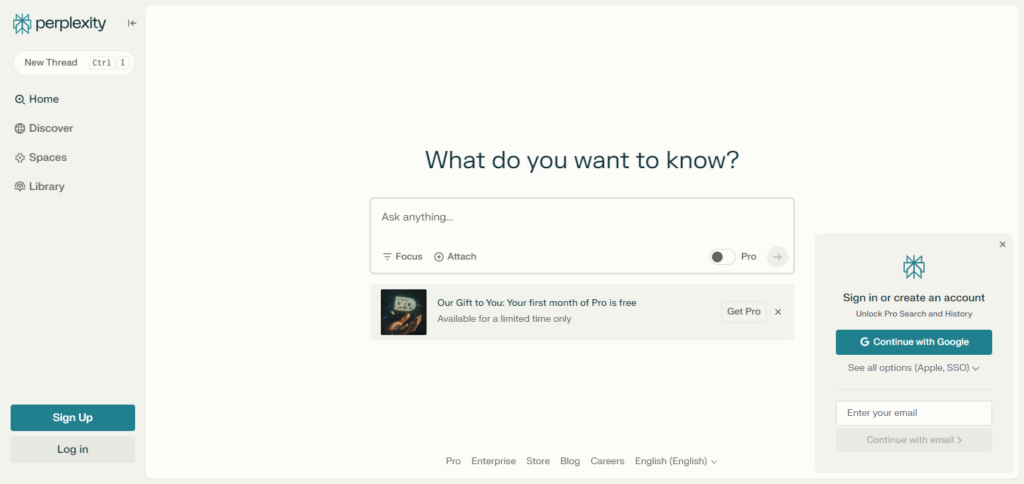Click the "What do you want to know?" heading

point(582,160)
